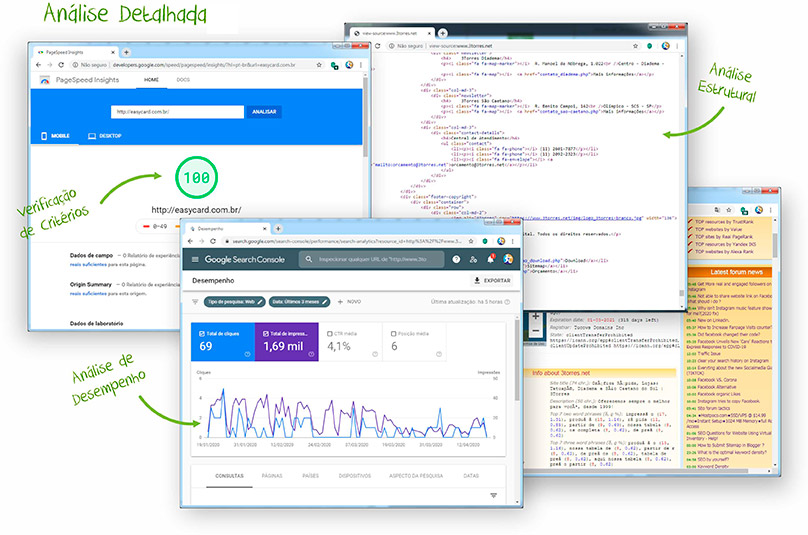
Task: Close the Desempenho browser tab
Action: (265, 228)
